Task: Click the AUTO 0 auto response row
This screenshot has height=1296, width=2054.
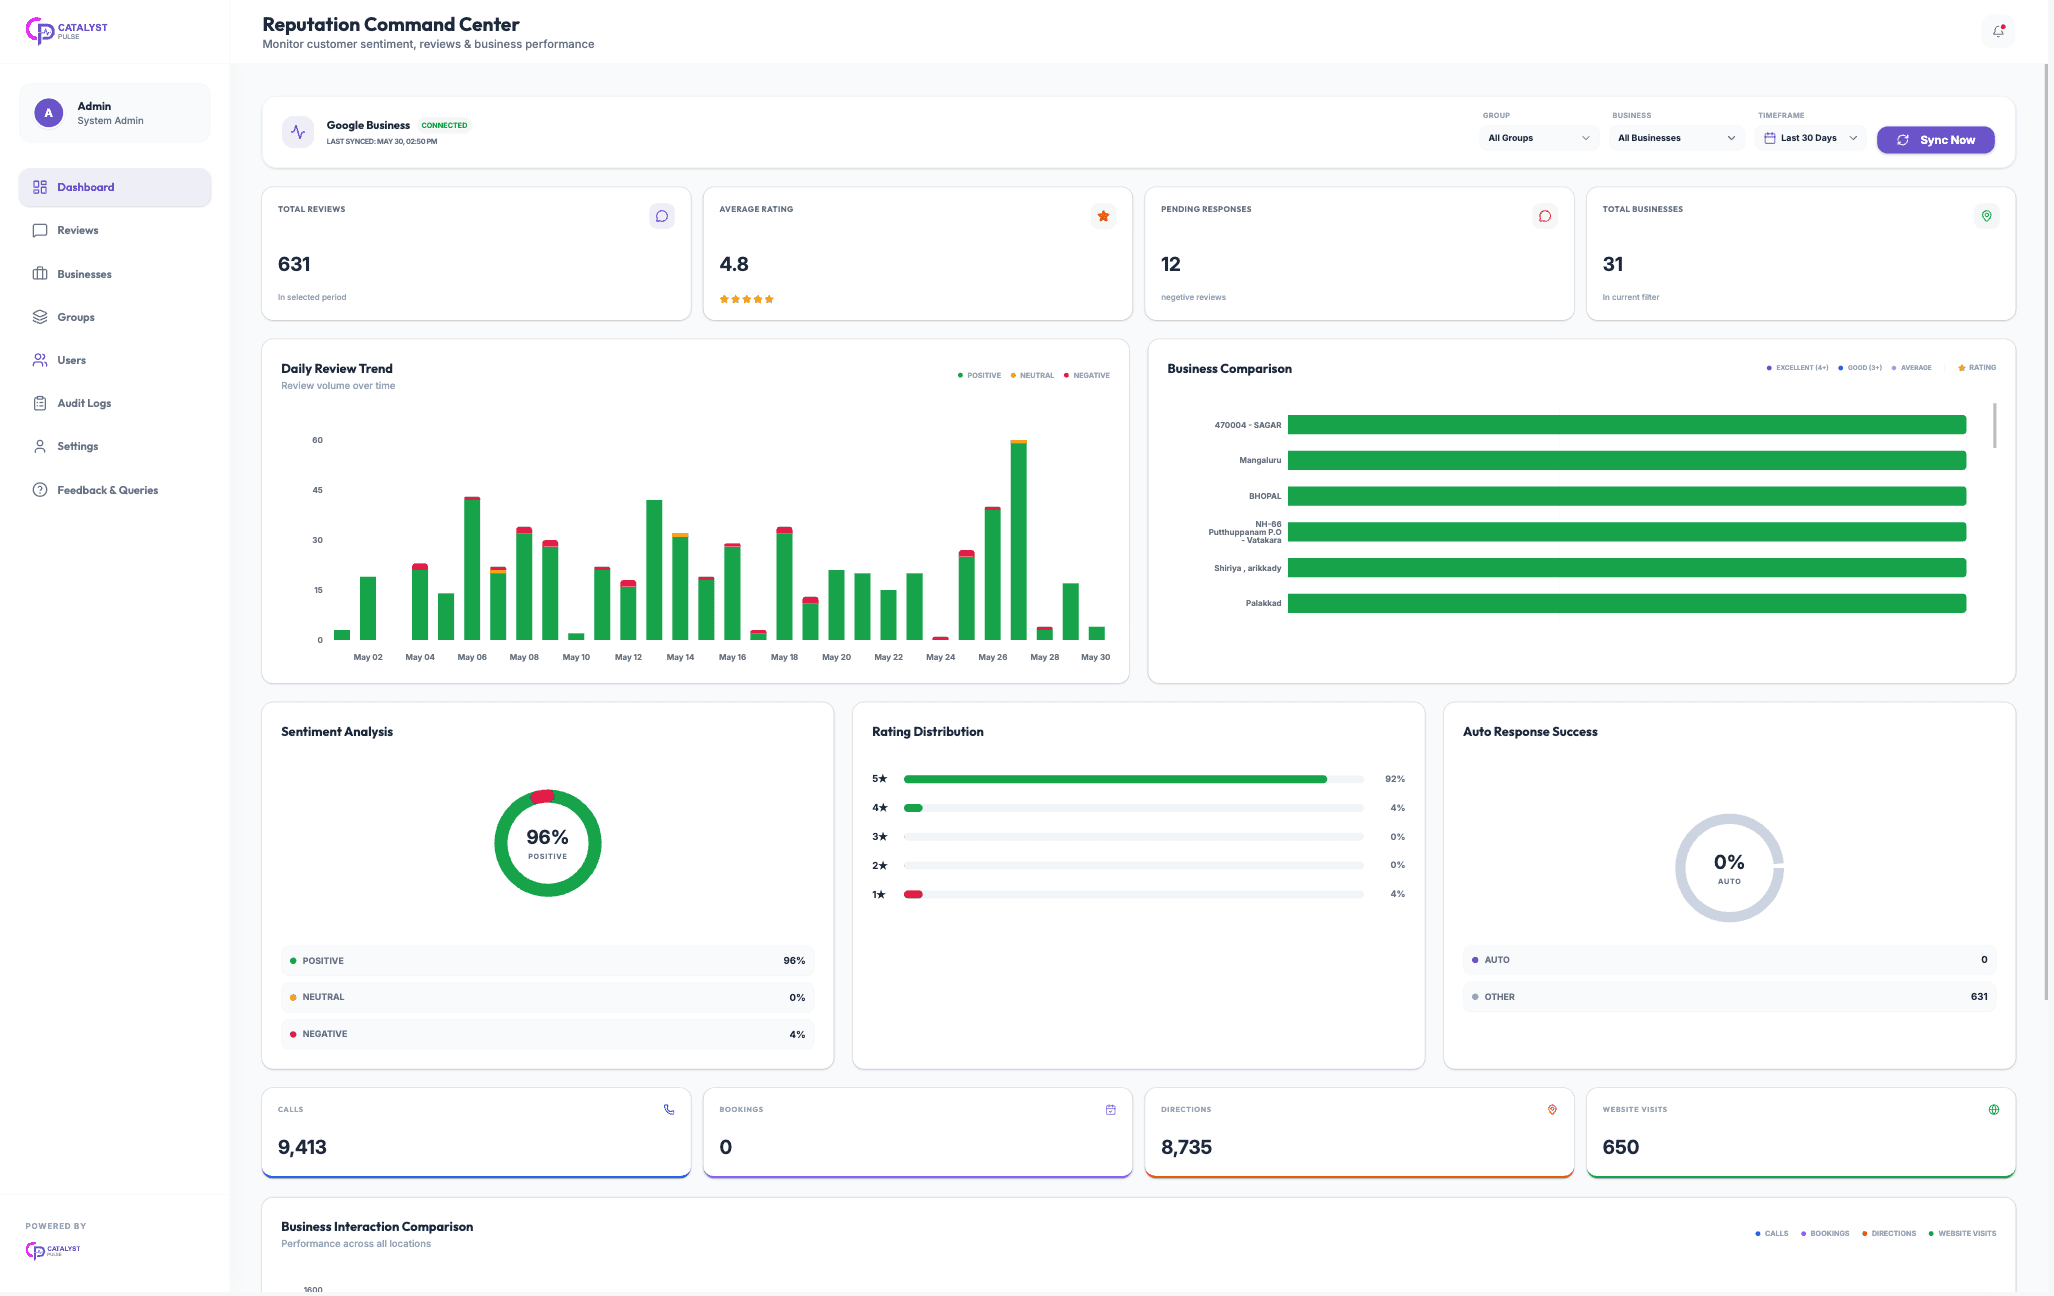Action: [x=1729, y=960]
